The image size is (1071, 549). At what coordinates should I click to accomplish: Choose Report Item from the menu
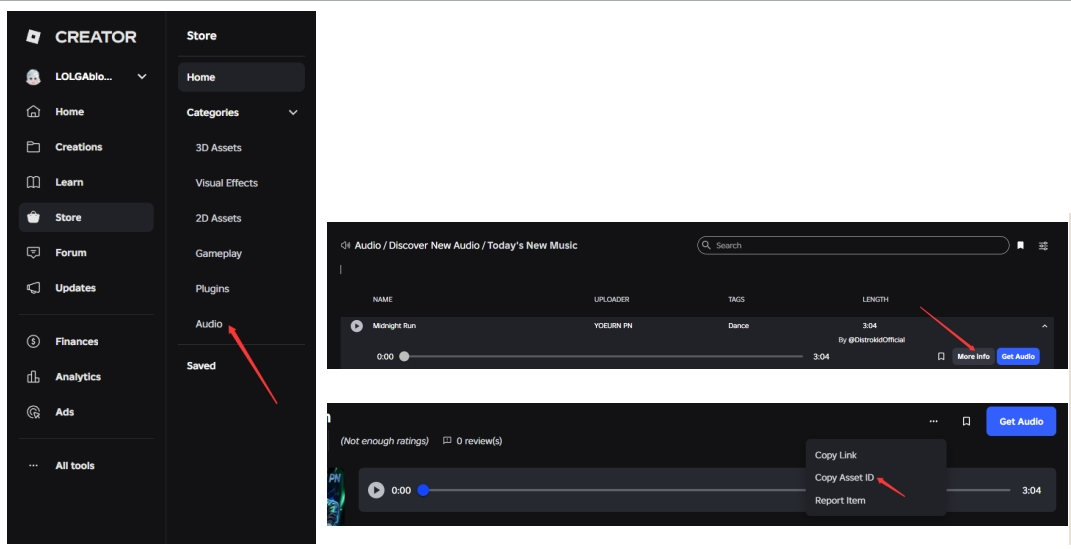click(x=839, y=501)
